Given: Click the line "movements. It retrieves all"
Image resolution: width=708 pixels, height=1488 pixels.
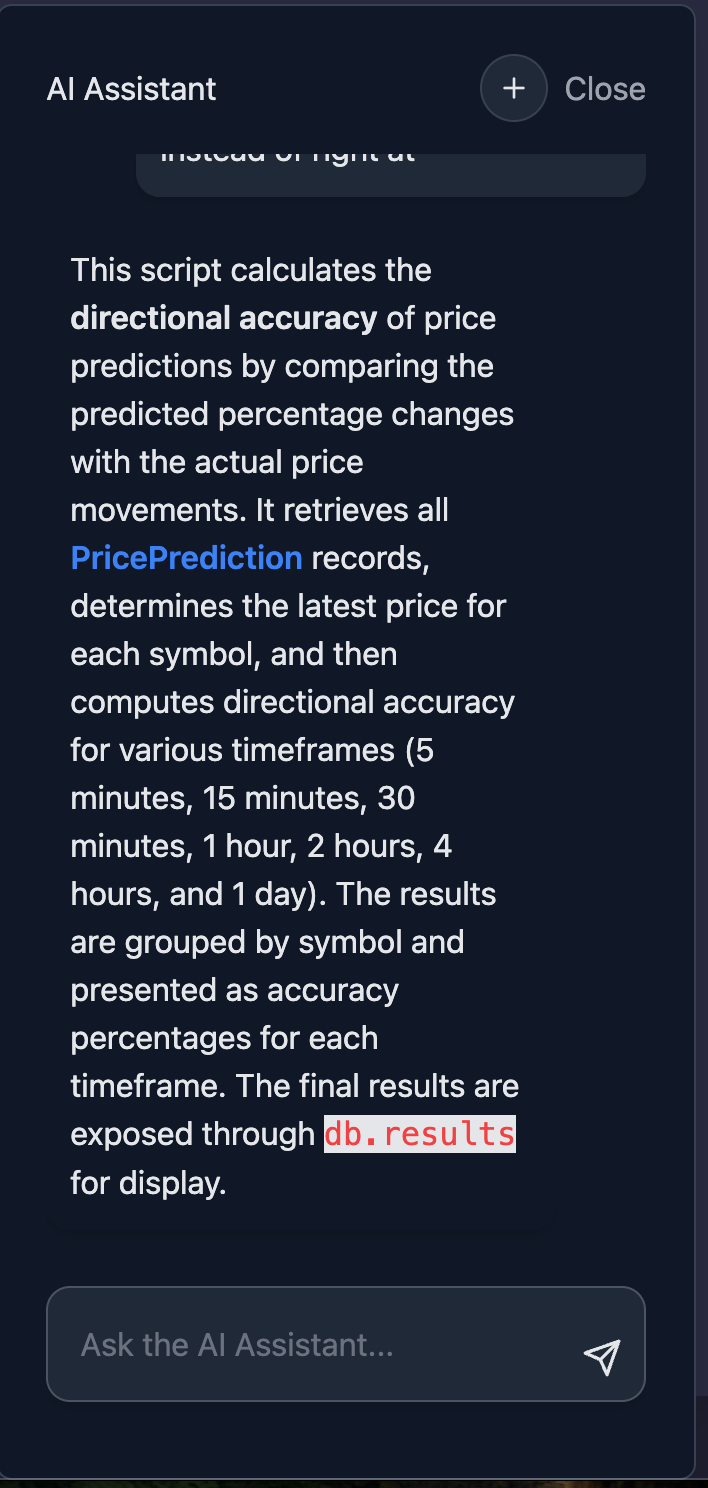Looking at the screenshot, I should pos(259,510).
